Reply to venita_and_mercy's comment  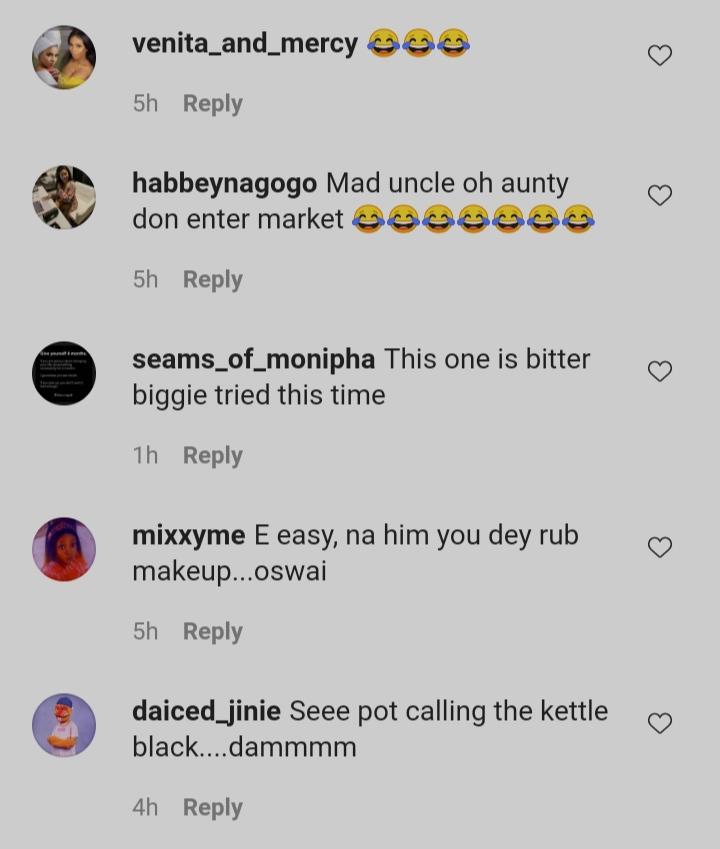[212, 104]
